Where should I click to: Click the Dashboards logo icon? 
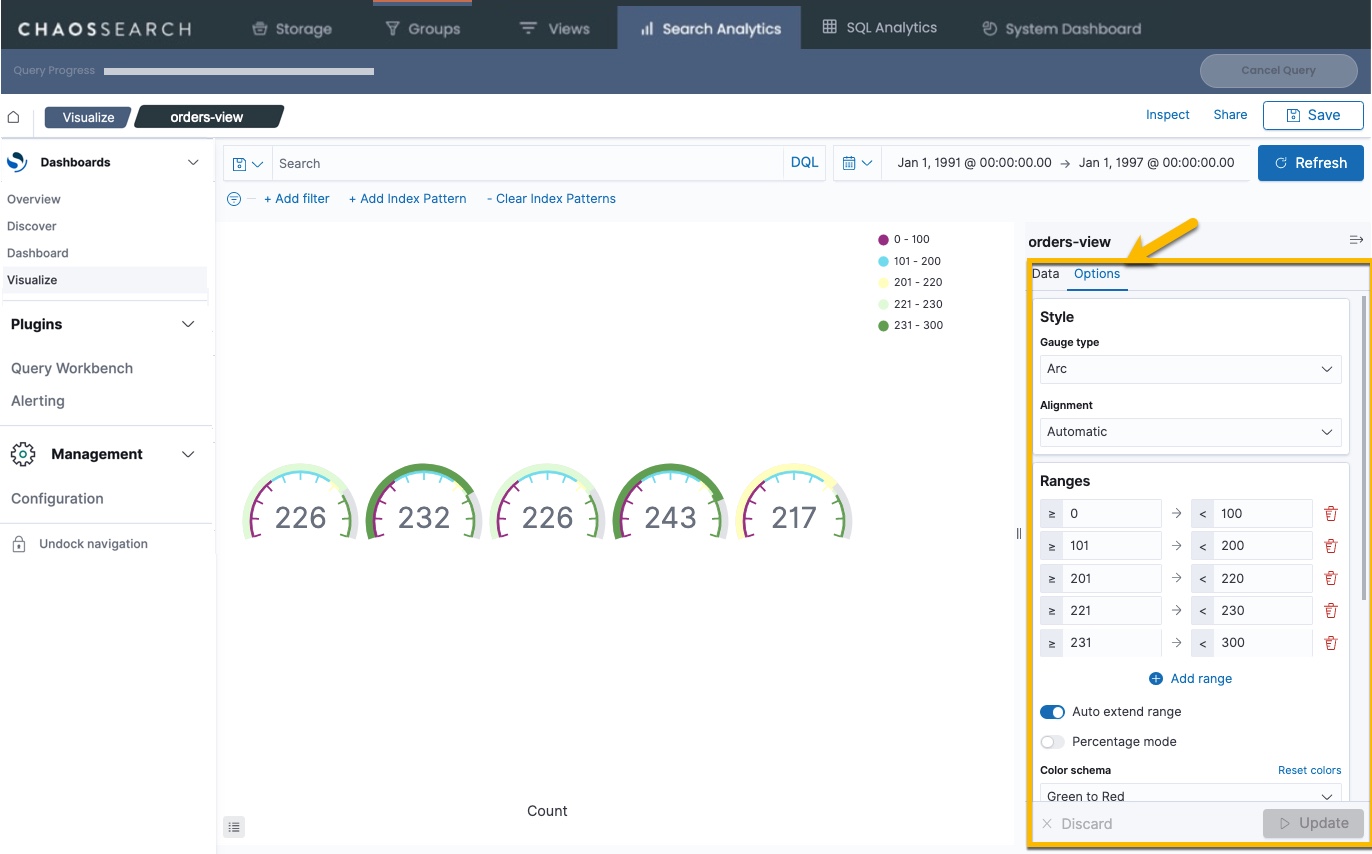(17, 162)
